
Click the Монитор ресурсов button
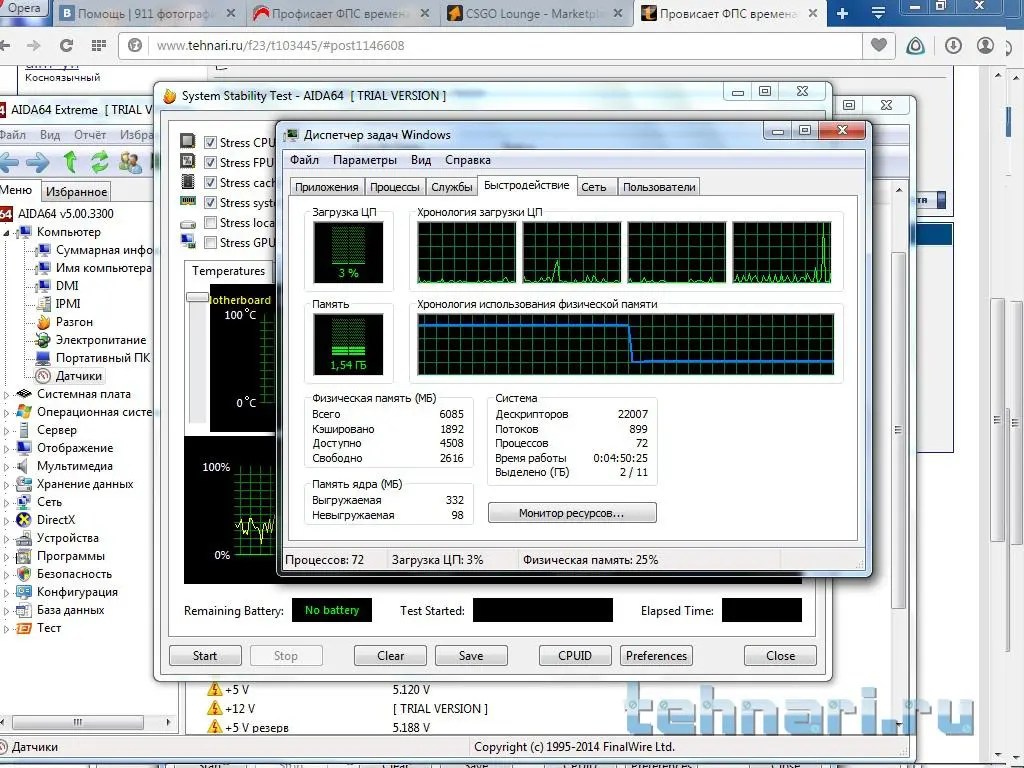(571, 513)
